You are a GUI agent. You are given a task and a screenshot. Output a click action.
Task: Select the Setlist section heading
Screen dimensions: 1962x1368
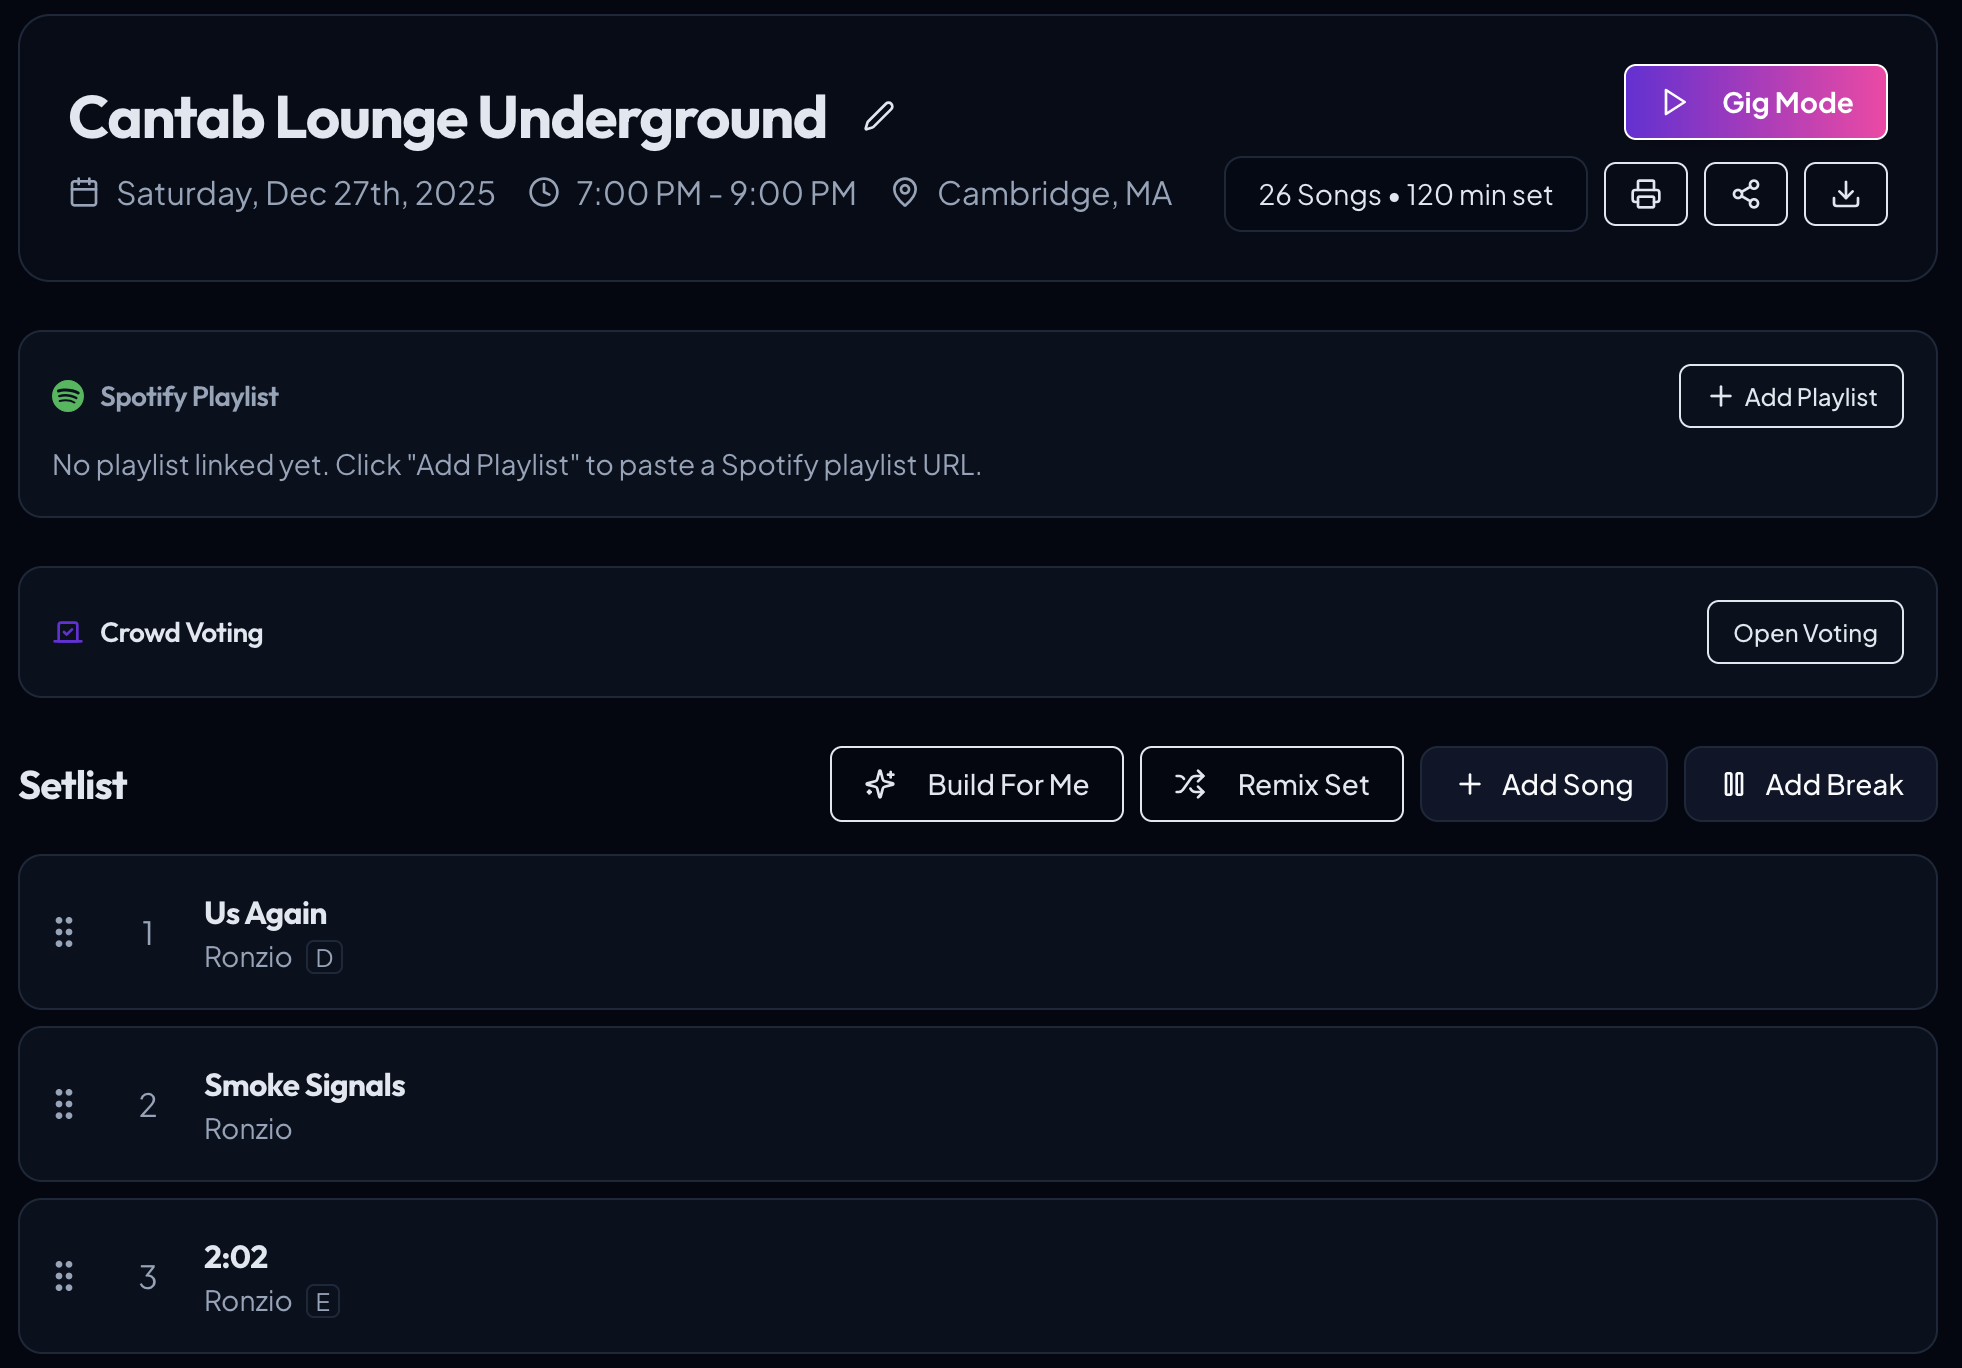(x=72, y=784)
